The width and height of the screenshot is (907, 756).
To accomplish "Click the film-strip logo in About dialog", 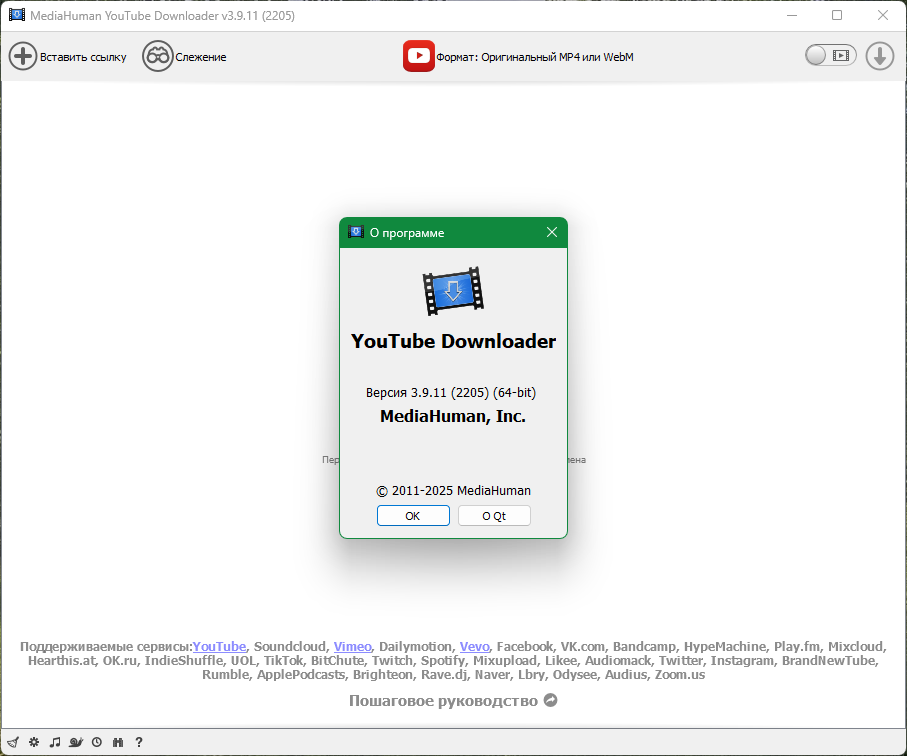I will [x=453, y=291].
